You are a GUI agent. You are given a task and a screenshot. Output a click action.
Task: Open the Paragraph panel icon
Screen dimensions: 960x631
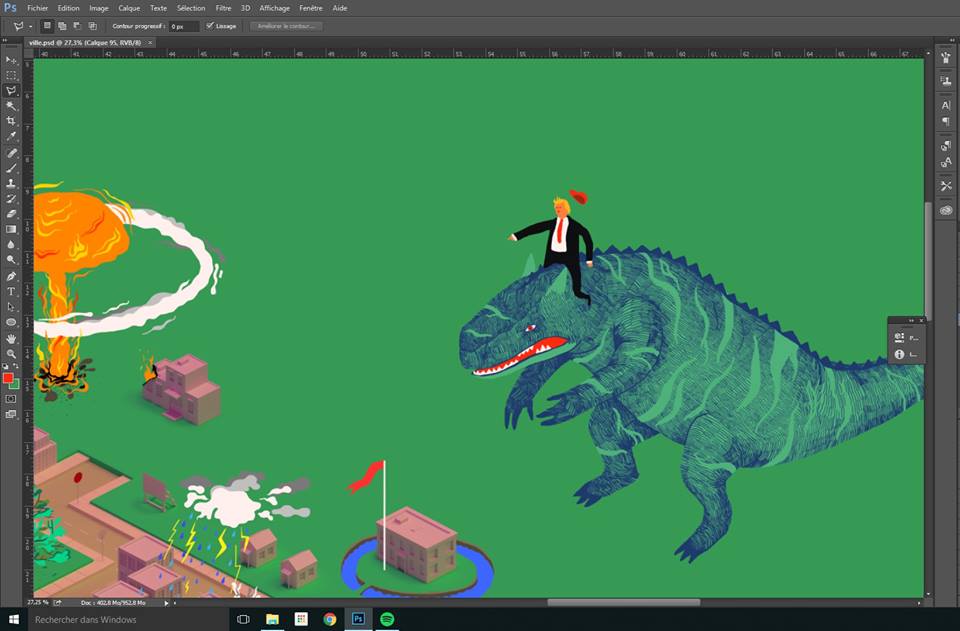(946, 122)
